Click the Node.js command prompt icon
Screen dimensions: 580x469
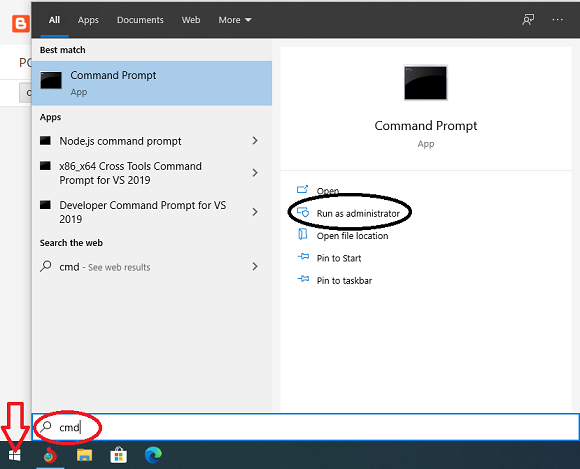pos(45,141)
